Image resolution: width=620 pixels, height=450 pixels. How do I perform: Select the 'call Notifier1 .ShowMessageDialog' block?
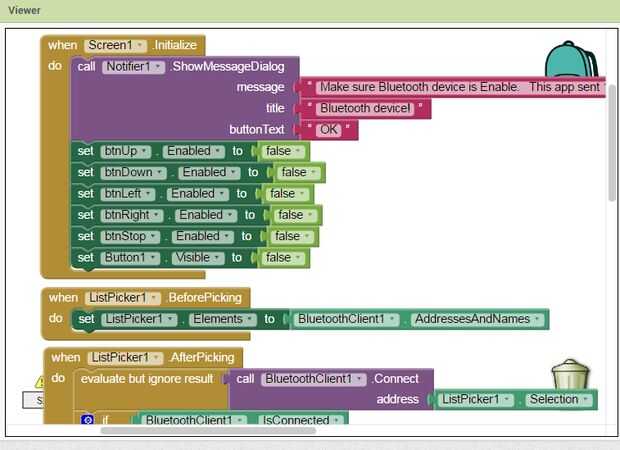tap(184, 99)
